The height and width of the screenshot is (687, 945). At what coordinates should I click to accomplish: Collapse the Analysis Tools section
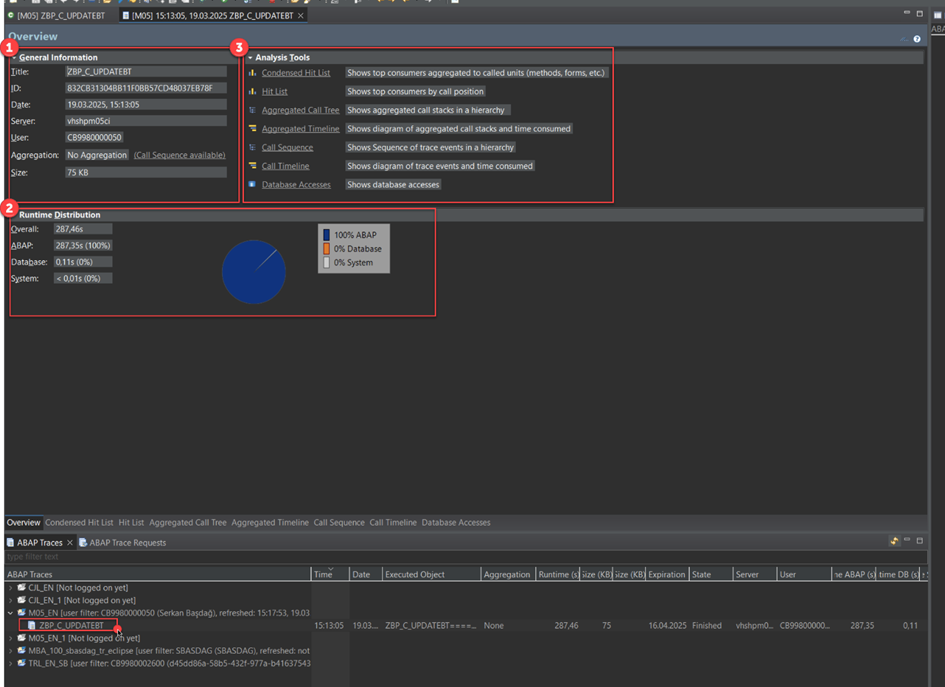point(250,58)
